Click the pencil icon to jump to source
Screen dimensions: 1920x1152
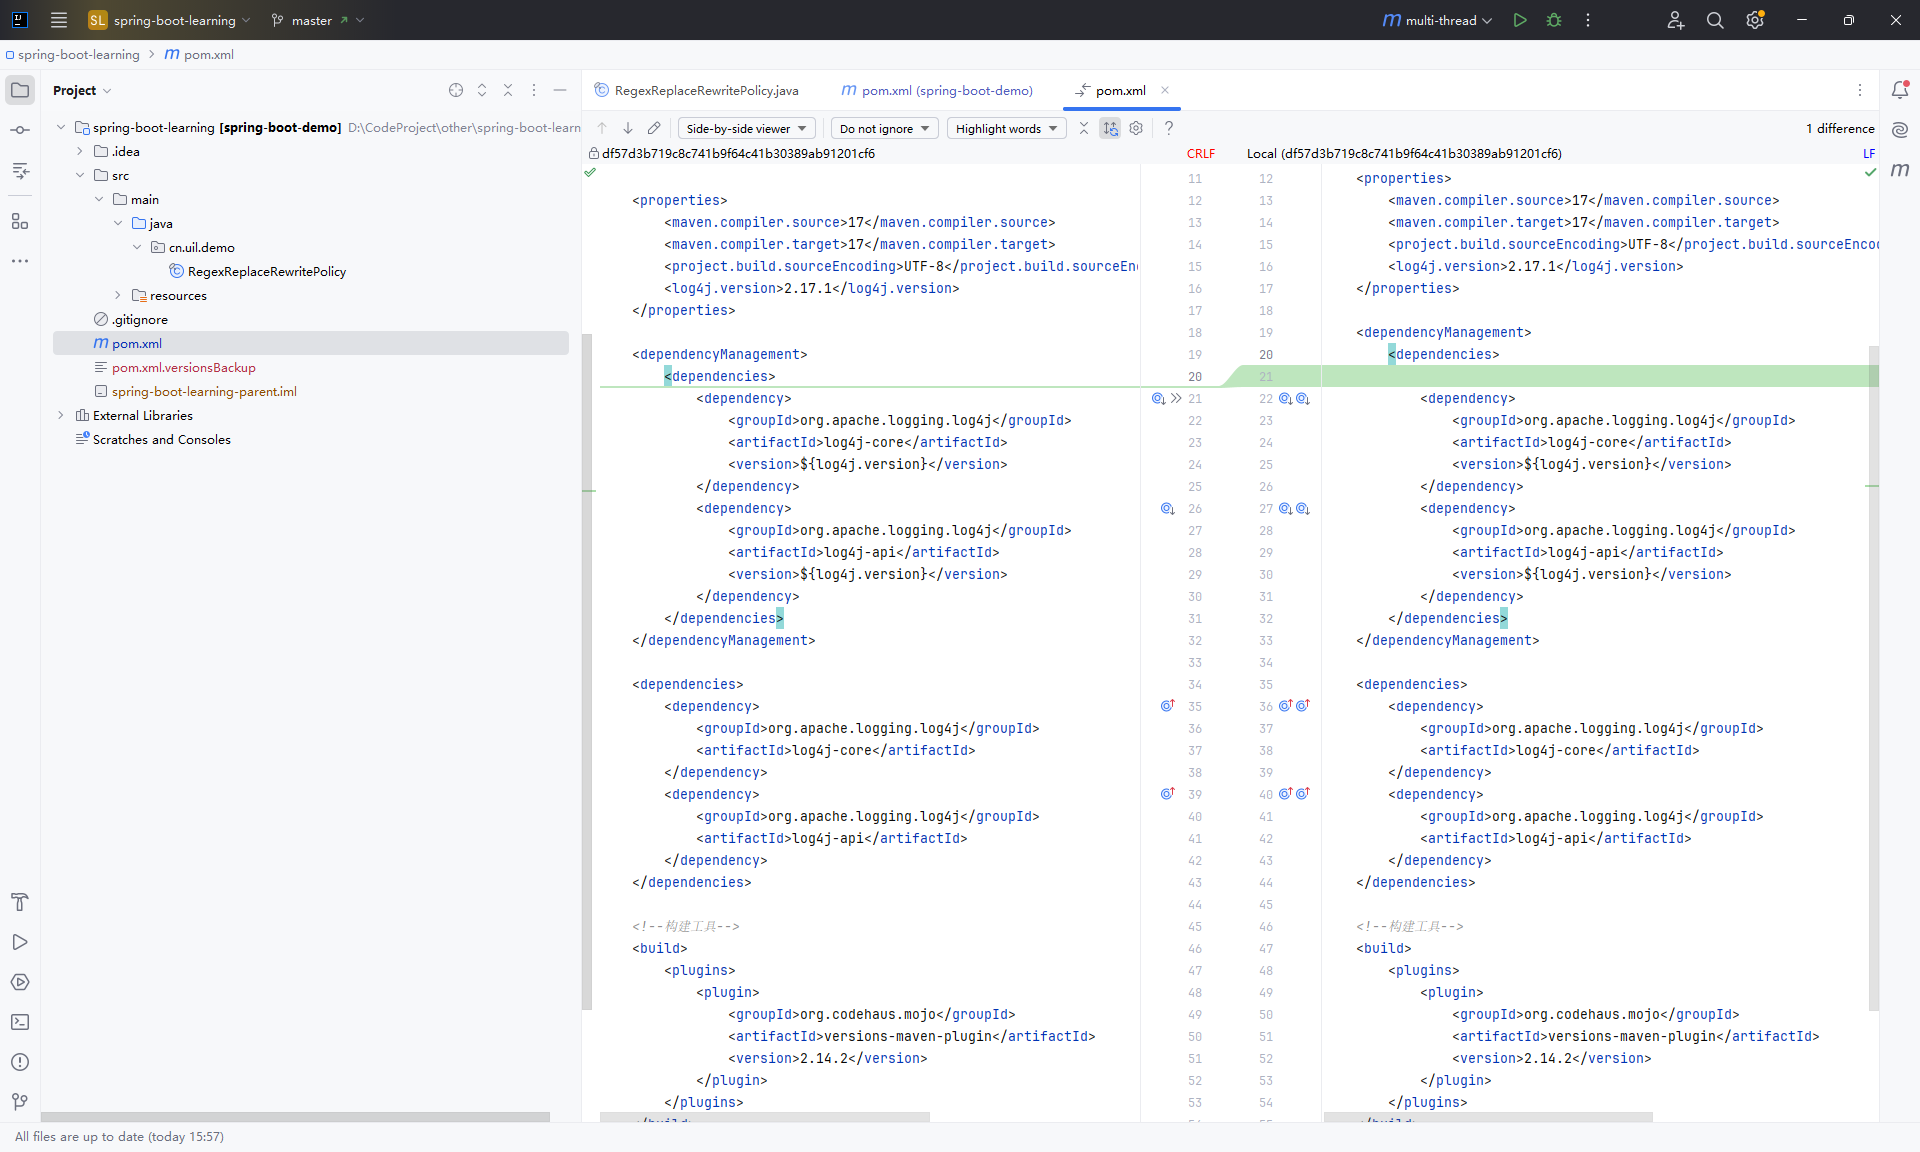click(x=654, y=128)
